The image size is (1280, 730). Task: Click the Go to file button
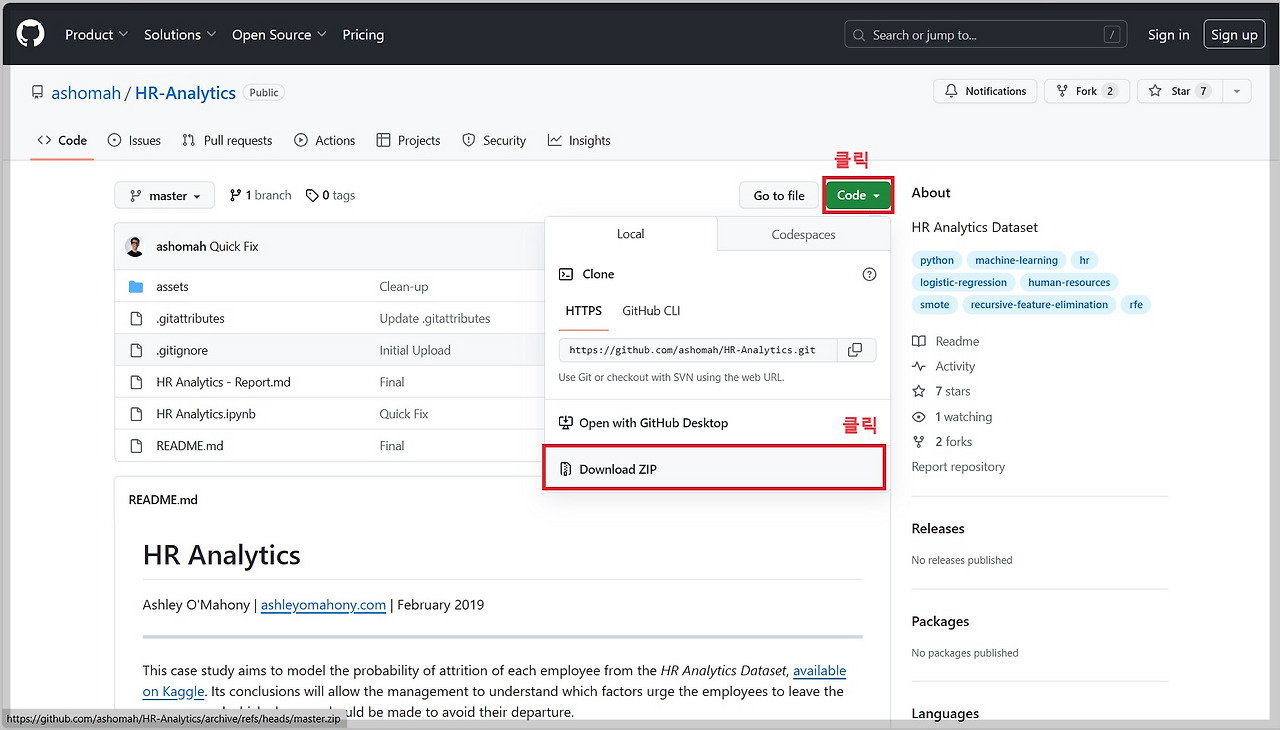point(779,196)
